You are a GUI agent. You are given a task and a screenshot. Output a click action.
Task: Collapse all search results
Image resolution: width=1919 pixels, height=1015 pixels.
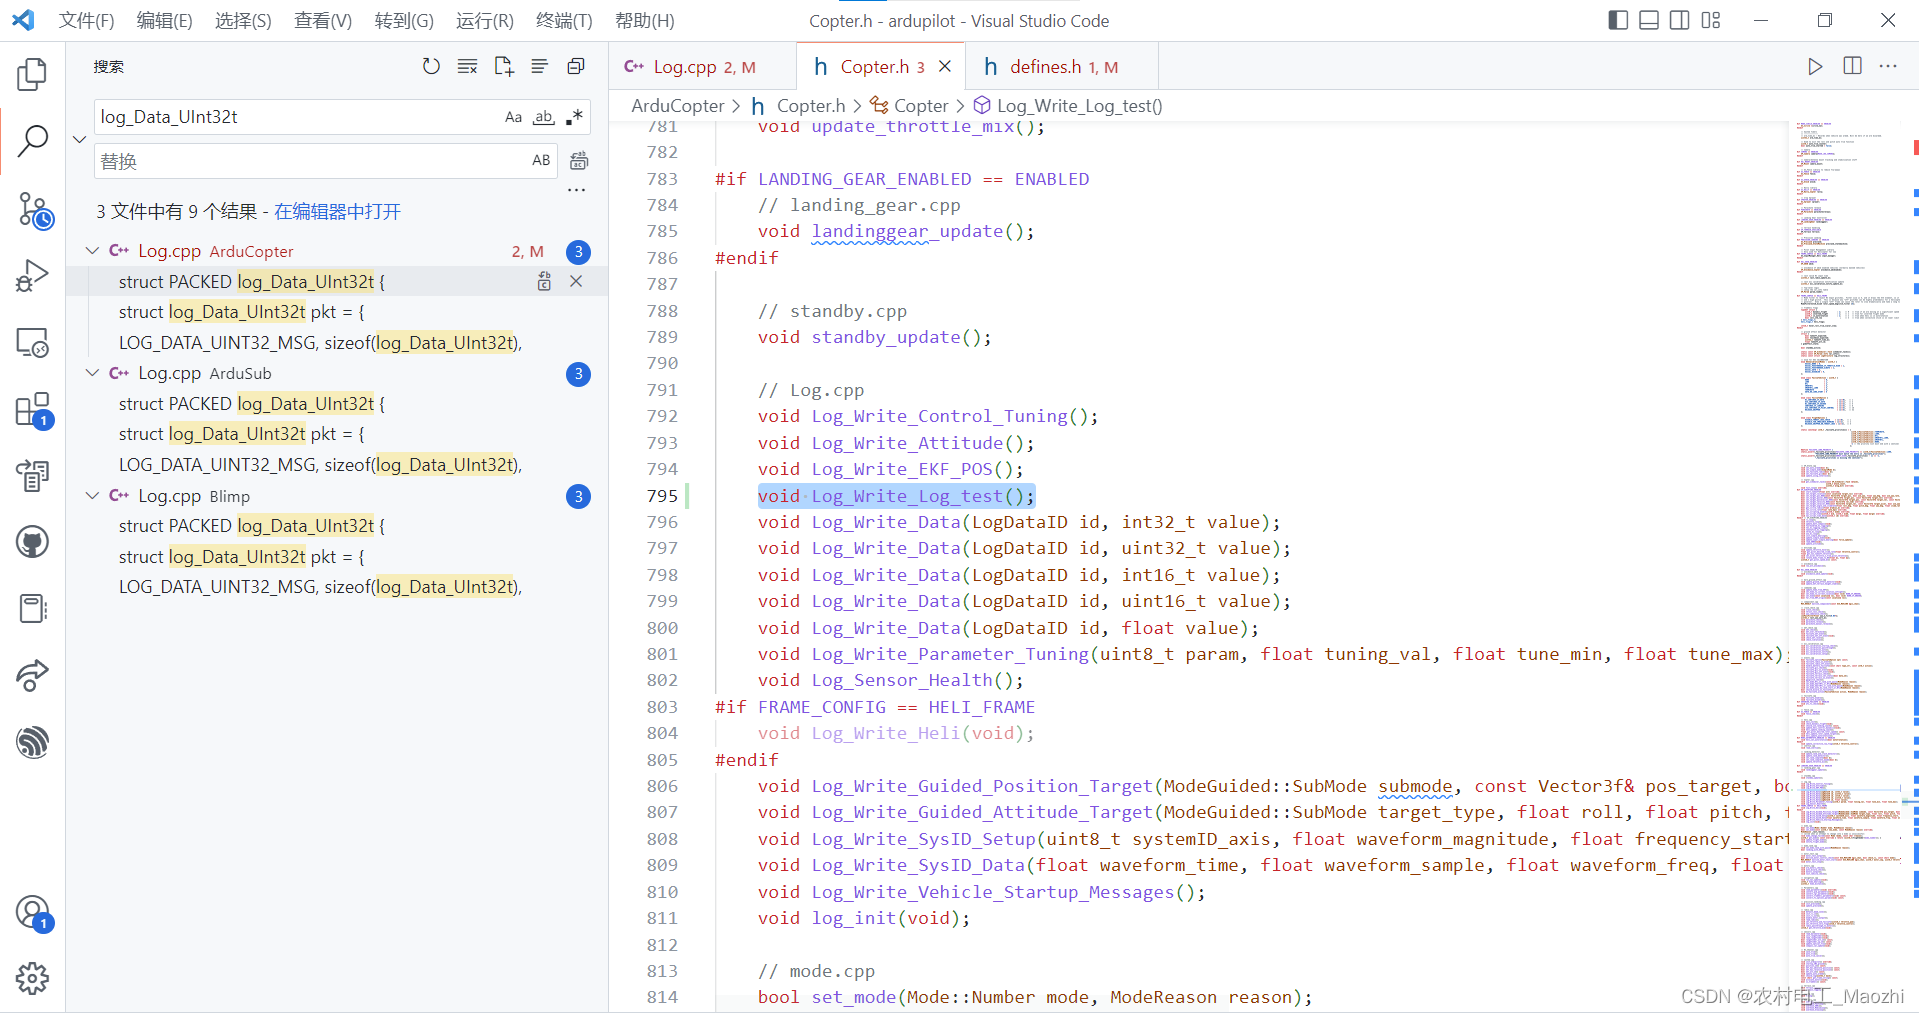(576, 66)
